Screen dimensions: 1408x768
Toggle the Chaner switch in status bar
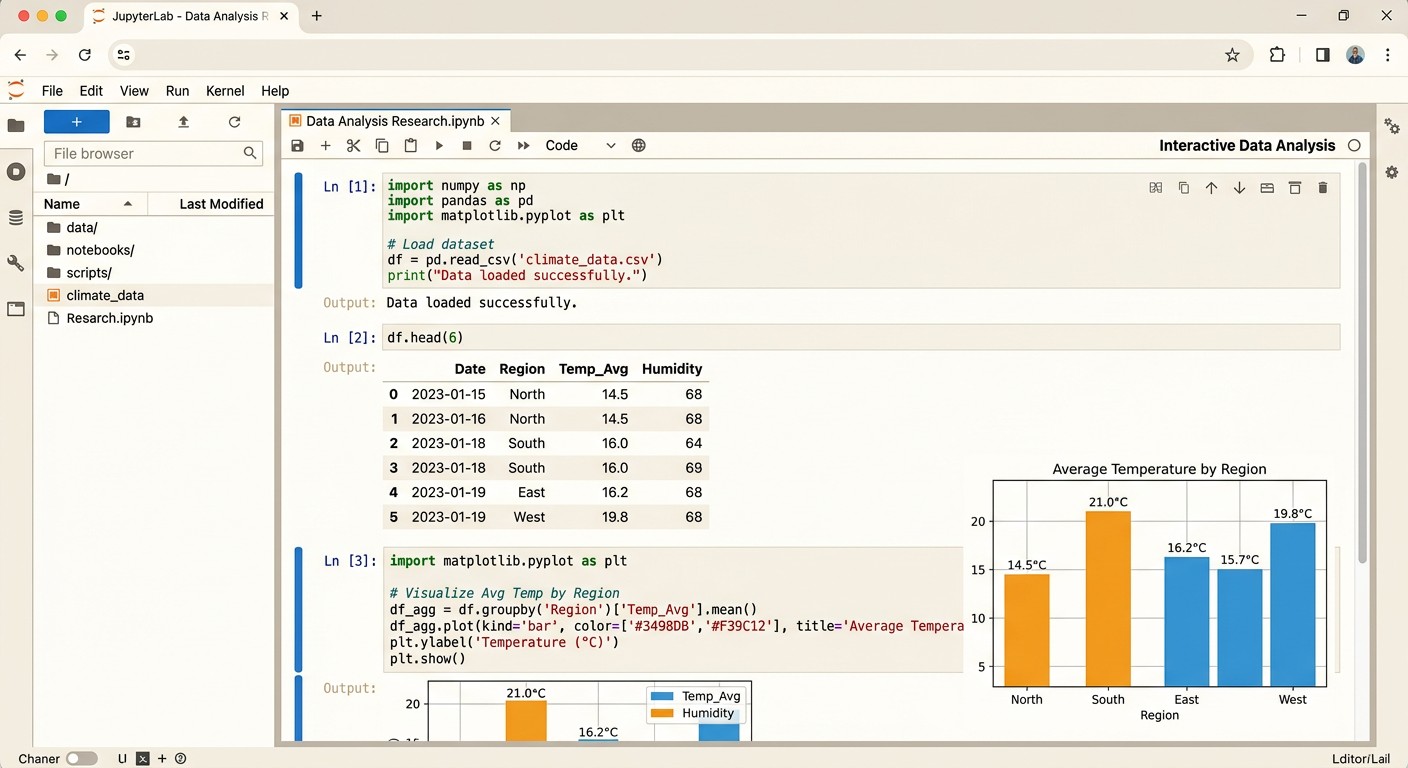click(82, 759)
